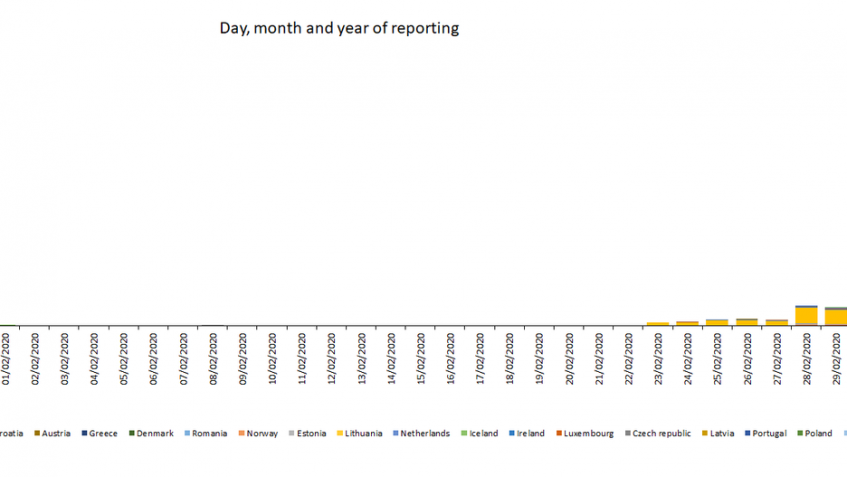Click the 12/02/2020 date label

pyautogui.click(x=332, y=359)
